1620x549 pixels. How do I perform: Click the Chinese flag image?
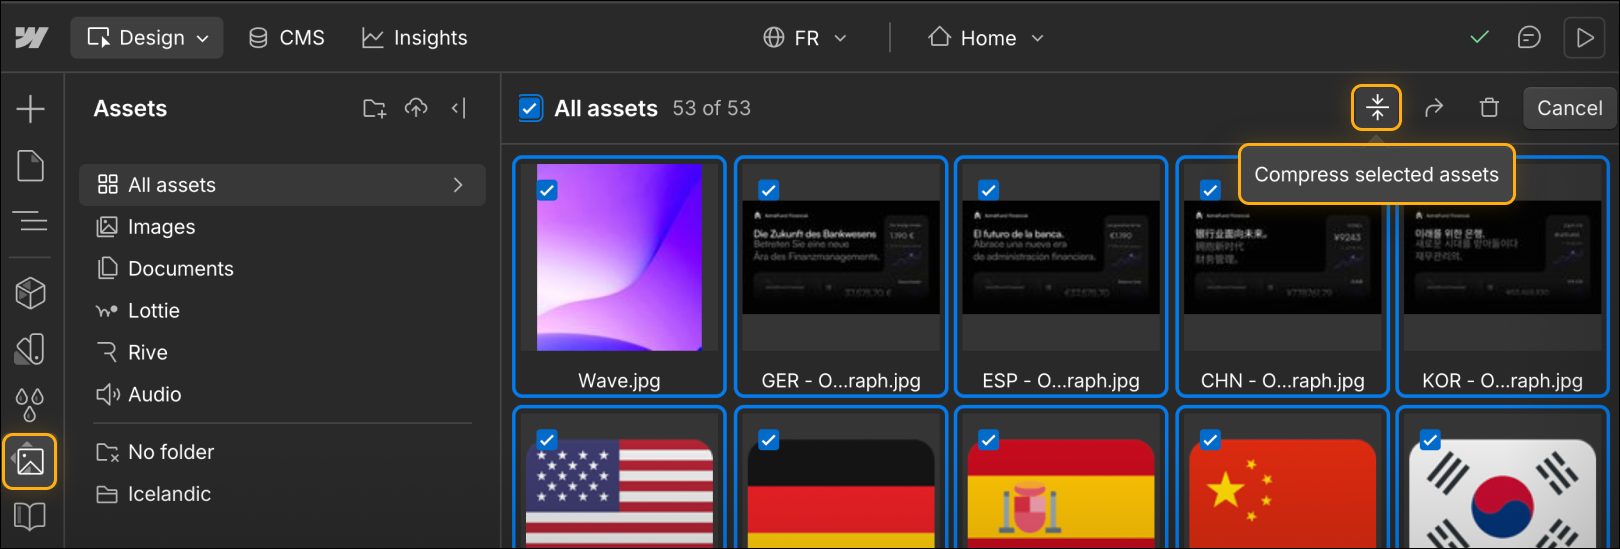(x=1283, y=493)
